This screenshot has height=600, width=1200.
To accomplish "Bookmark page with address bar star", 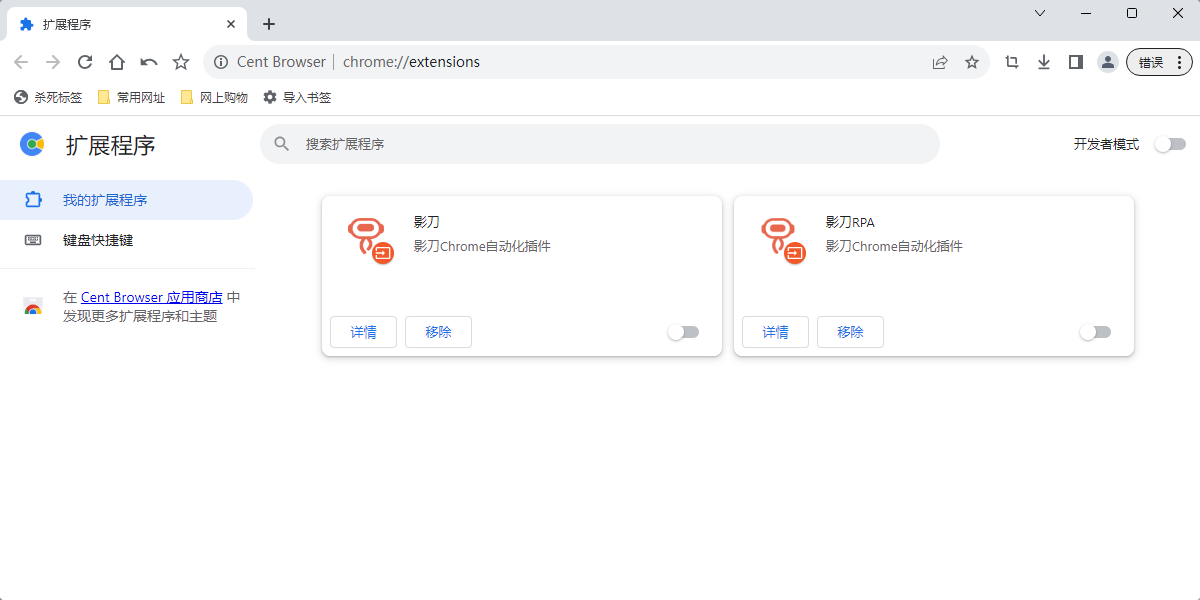I will 972,62.
